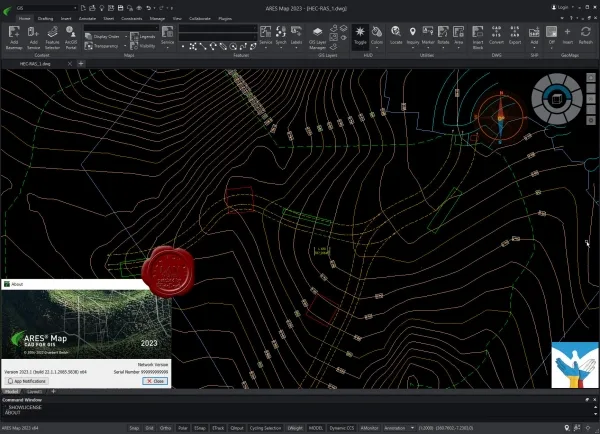Image resolution: width=600 pixels, height=434 pixels.
Task: Open the ArcGIS Portal
Action: point(71,37)
